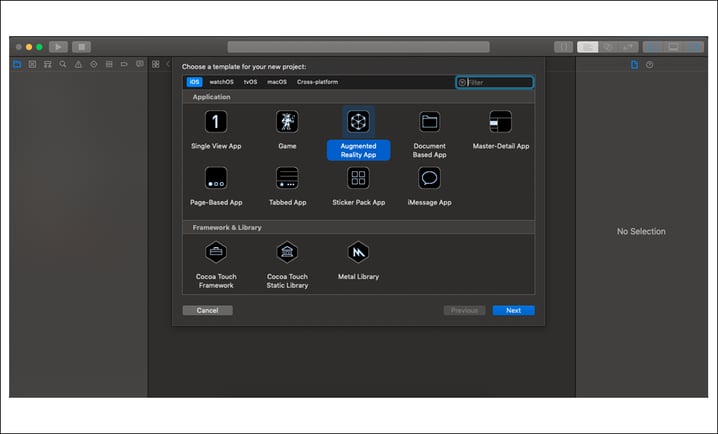The image size is (718, 434).
Task: Show the Quick Help inspector icon
Action: pyautogui.click(x=649, y=65)
